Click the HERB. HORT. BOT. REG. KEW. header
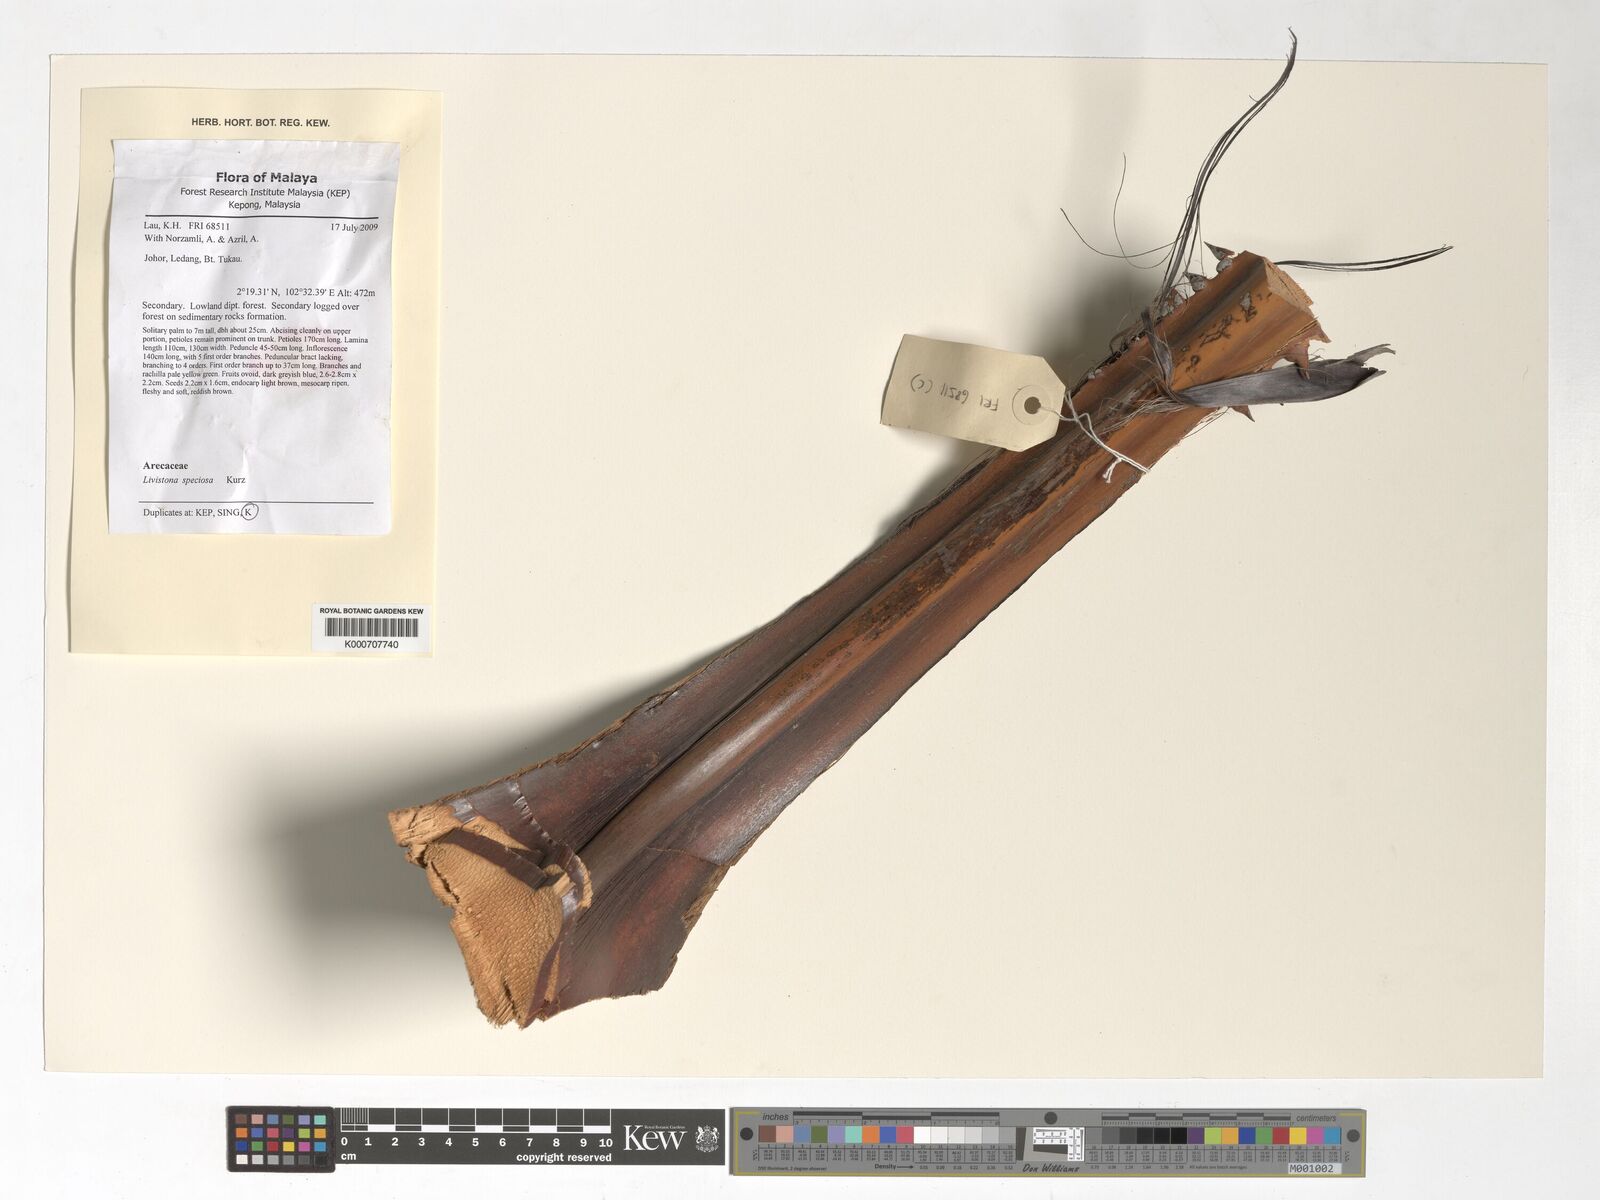The image size is (1600, 1200). (260, 123)
